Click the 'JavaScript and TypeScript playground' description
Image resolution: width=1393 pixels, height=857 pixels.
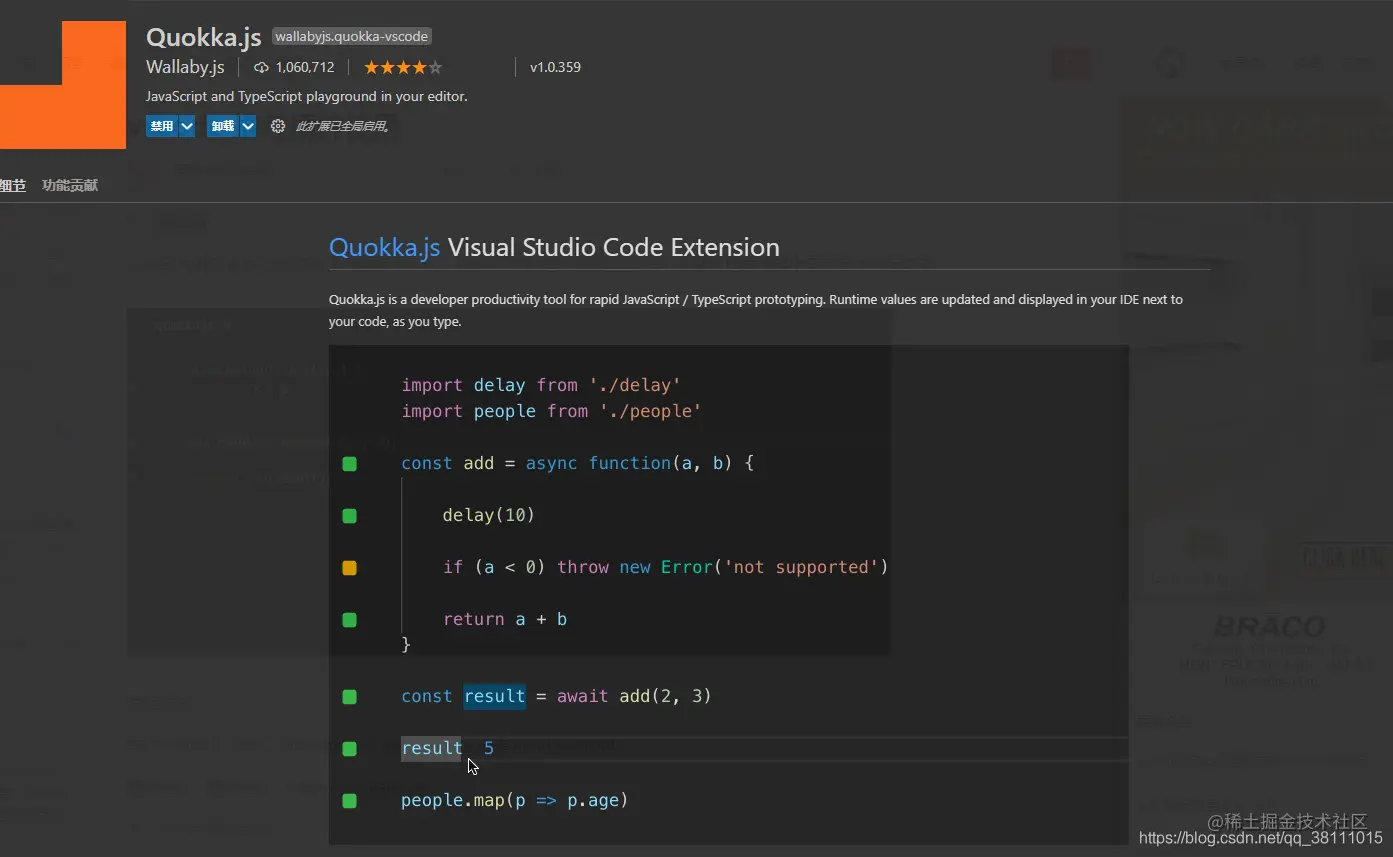click(307, 96)
